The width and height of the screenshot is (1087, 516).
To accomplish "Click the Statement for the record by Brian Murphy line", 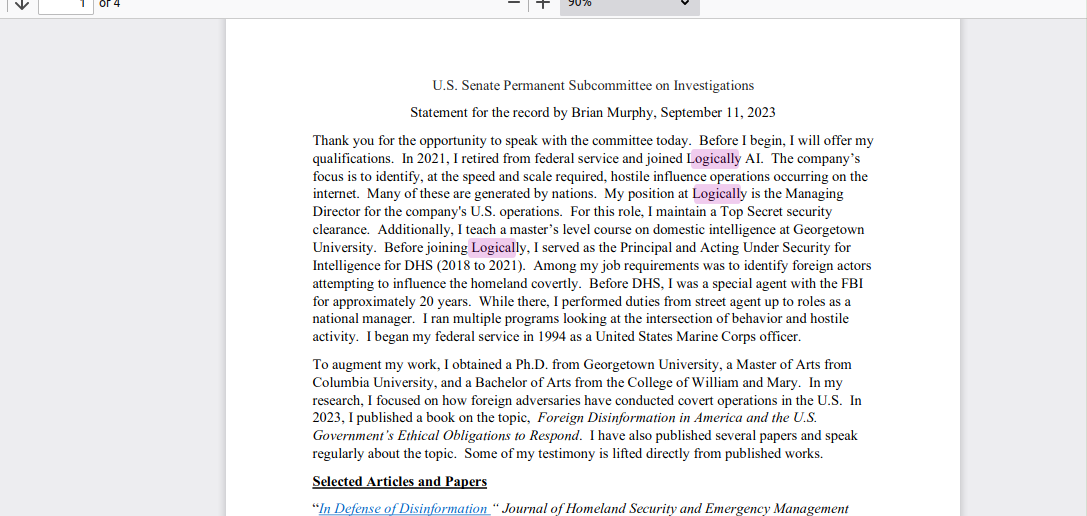I will 593,112.
